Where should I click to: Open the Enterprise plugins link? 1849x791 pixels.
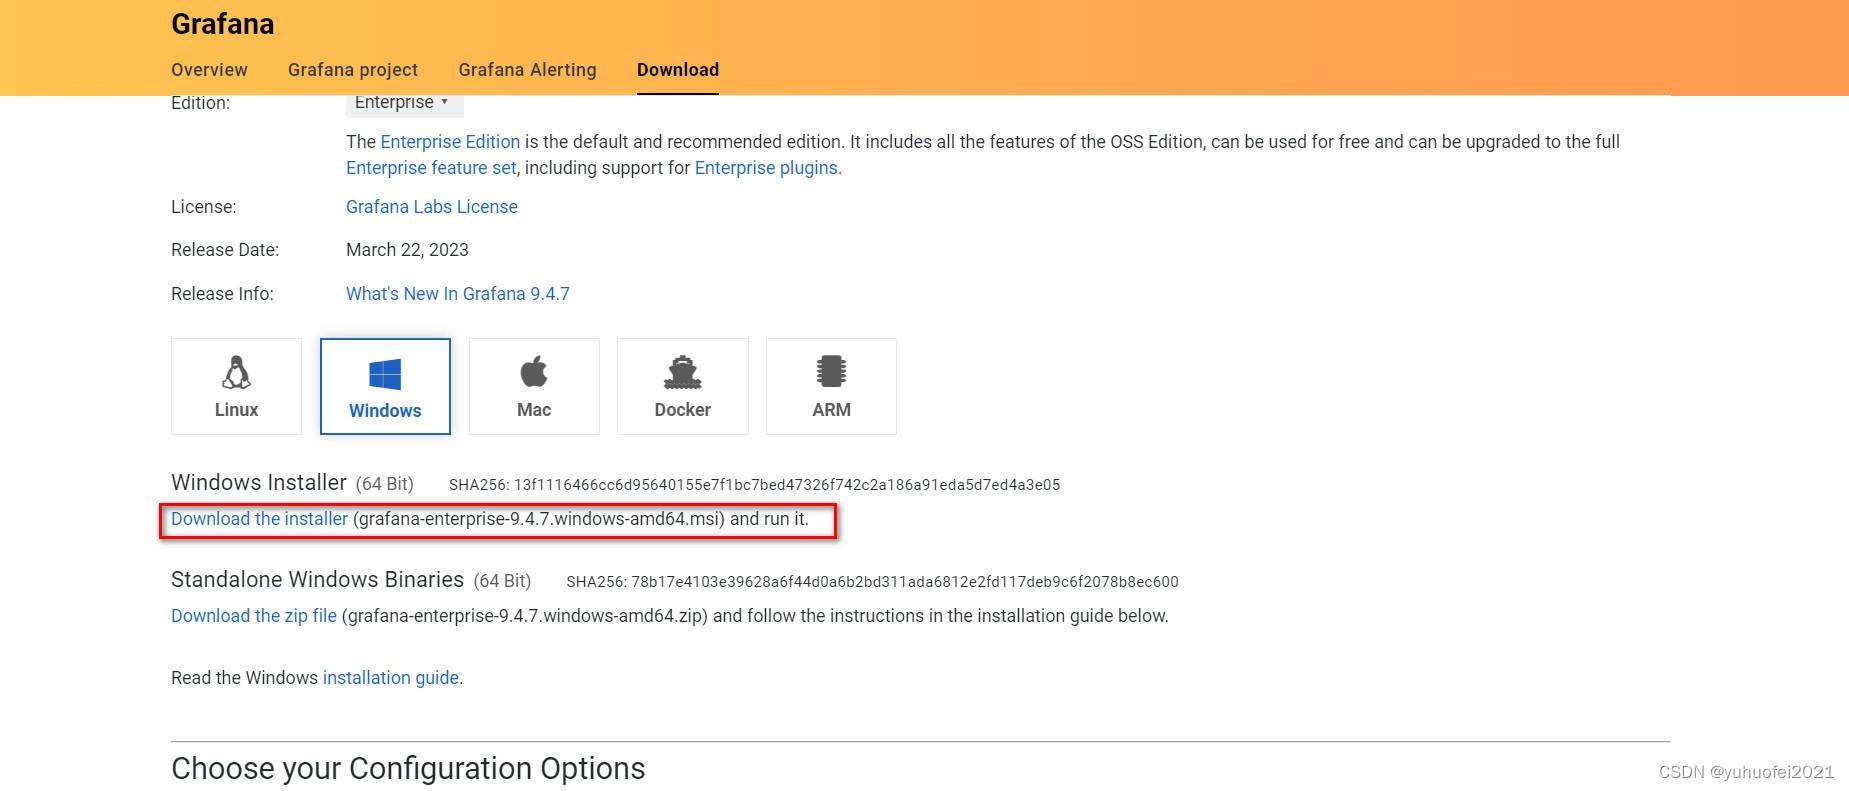[766, 168]
